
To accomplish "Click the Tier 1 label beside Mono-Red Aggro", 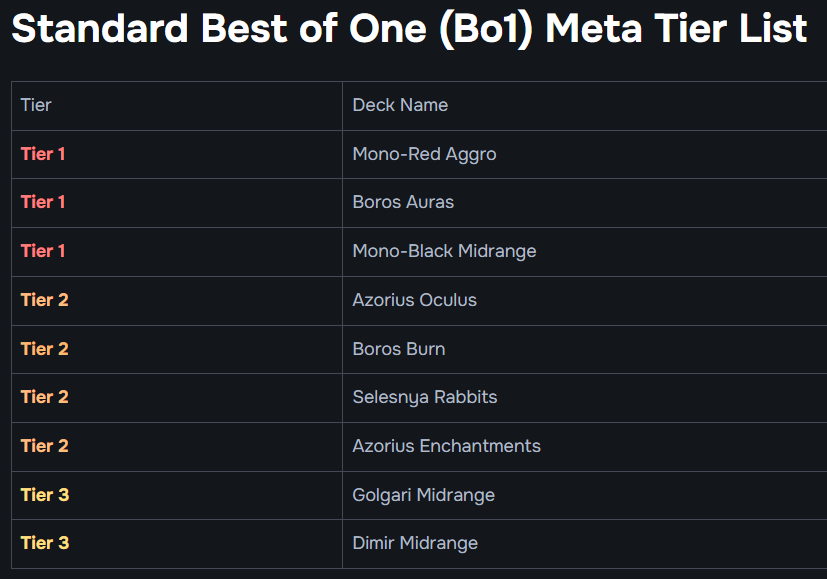I will pos(43,154).
